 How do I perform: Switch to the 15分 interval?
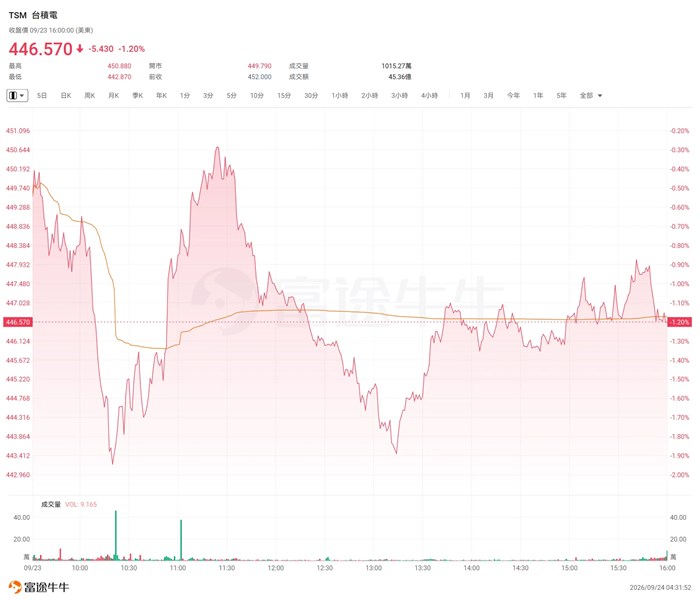click(284, 96)
